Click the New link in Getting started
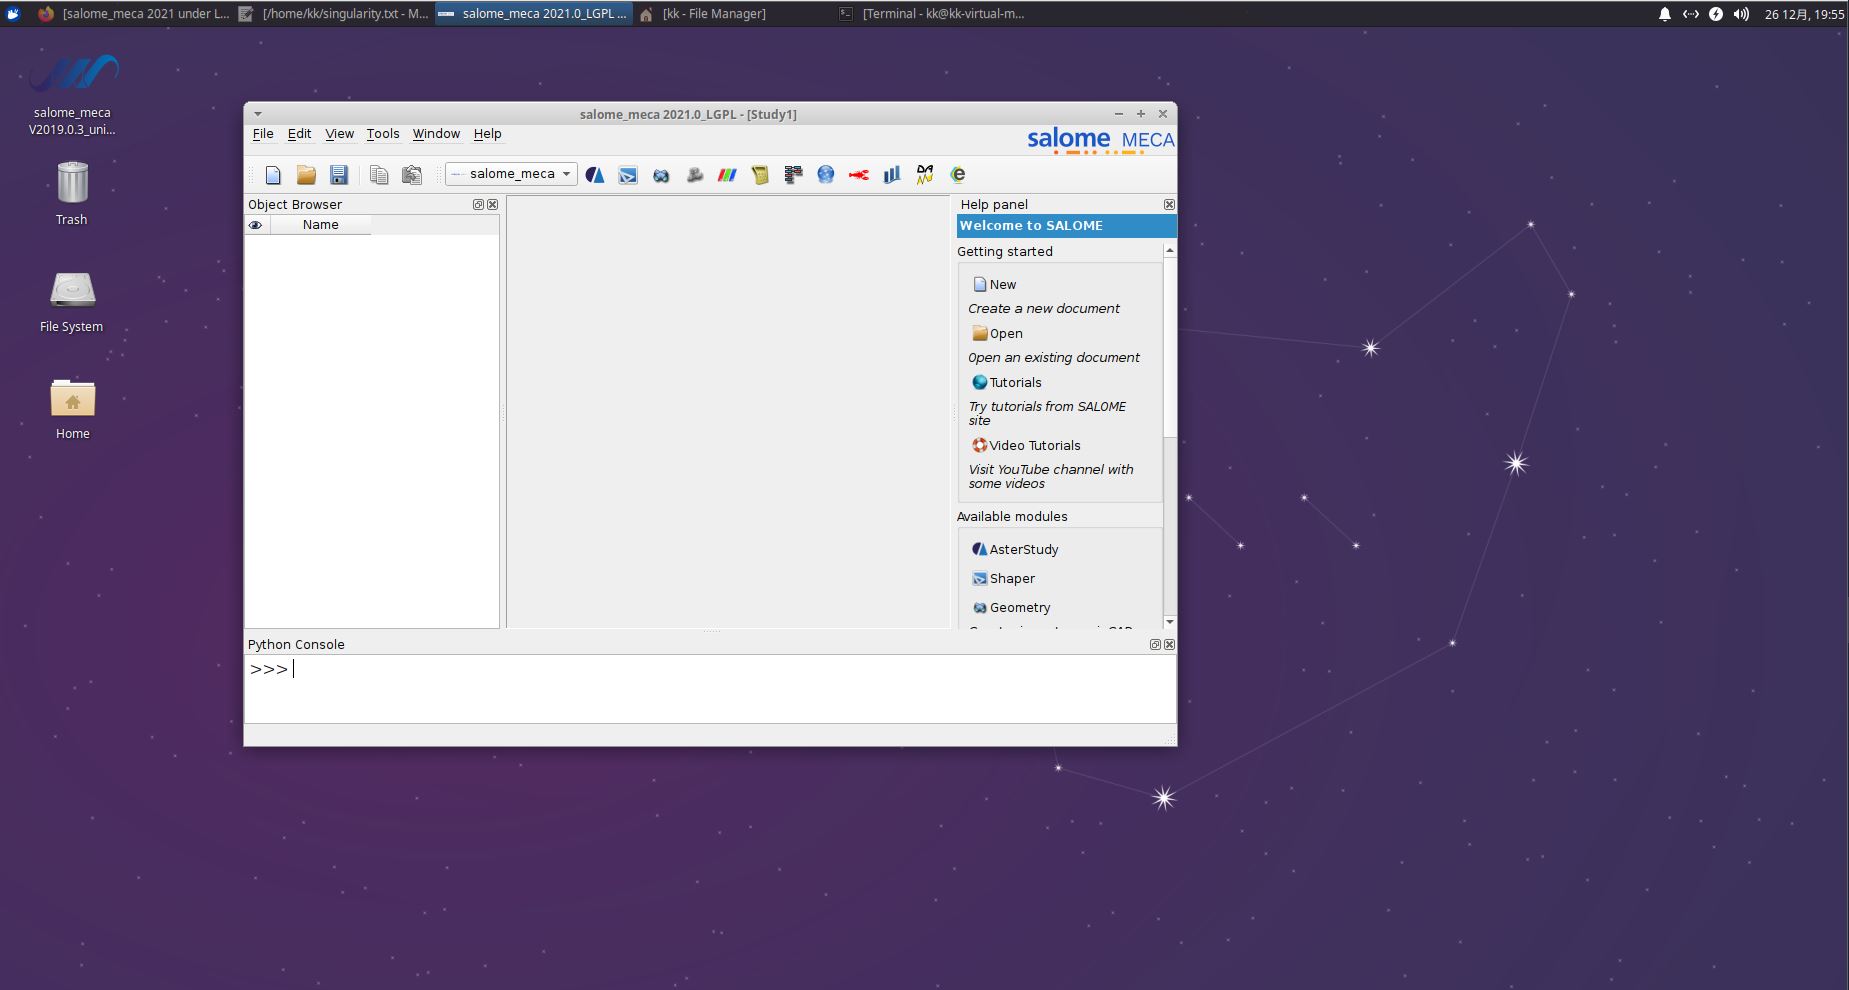This screenshot has width=1849, height=990. tap(1003, 285)
